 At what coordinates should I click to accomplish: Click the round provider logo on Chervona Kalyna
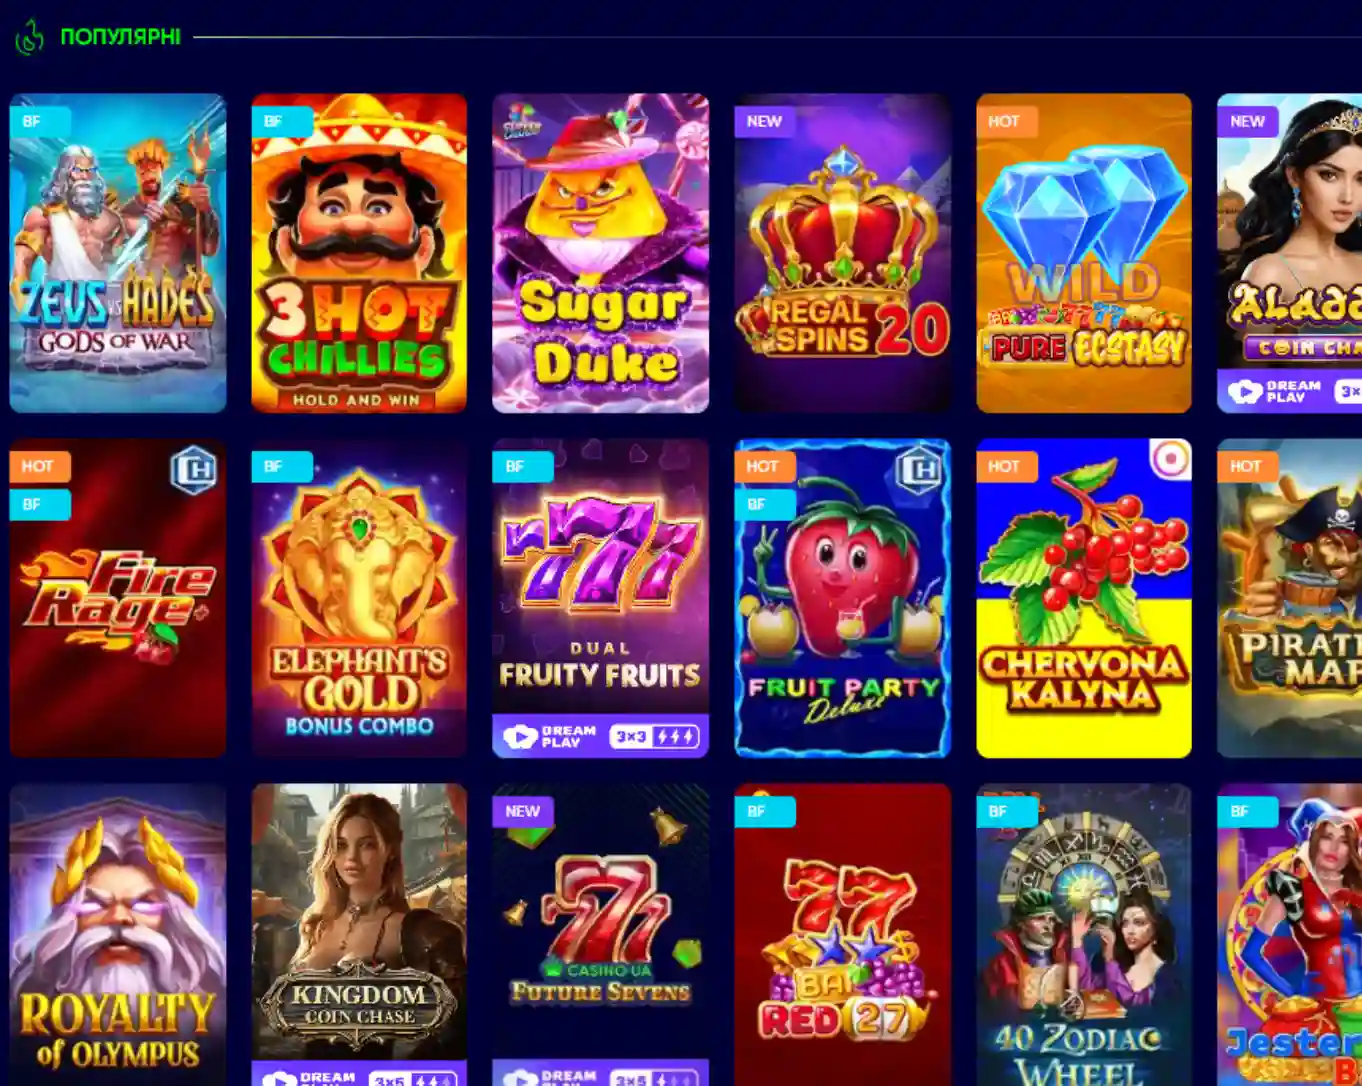coord(1169,460)
